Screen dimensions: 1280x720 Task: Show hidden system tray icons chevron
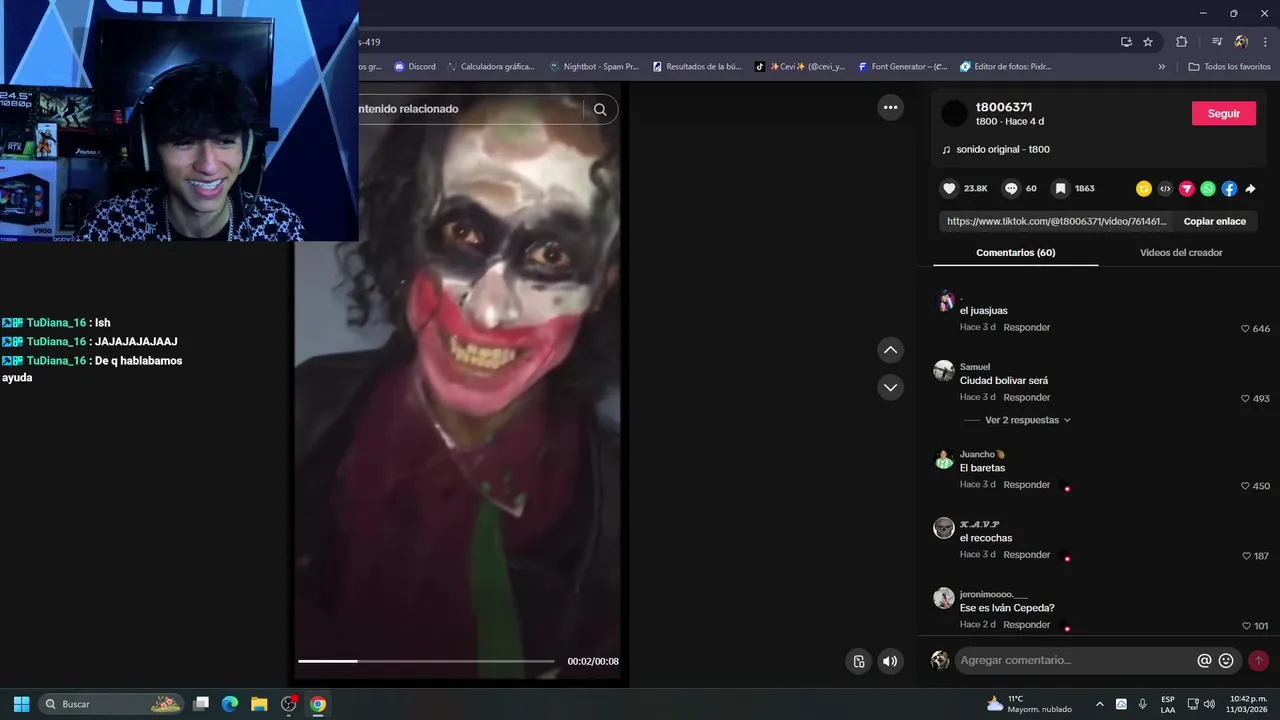pos(1100,704)
